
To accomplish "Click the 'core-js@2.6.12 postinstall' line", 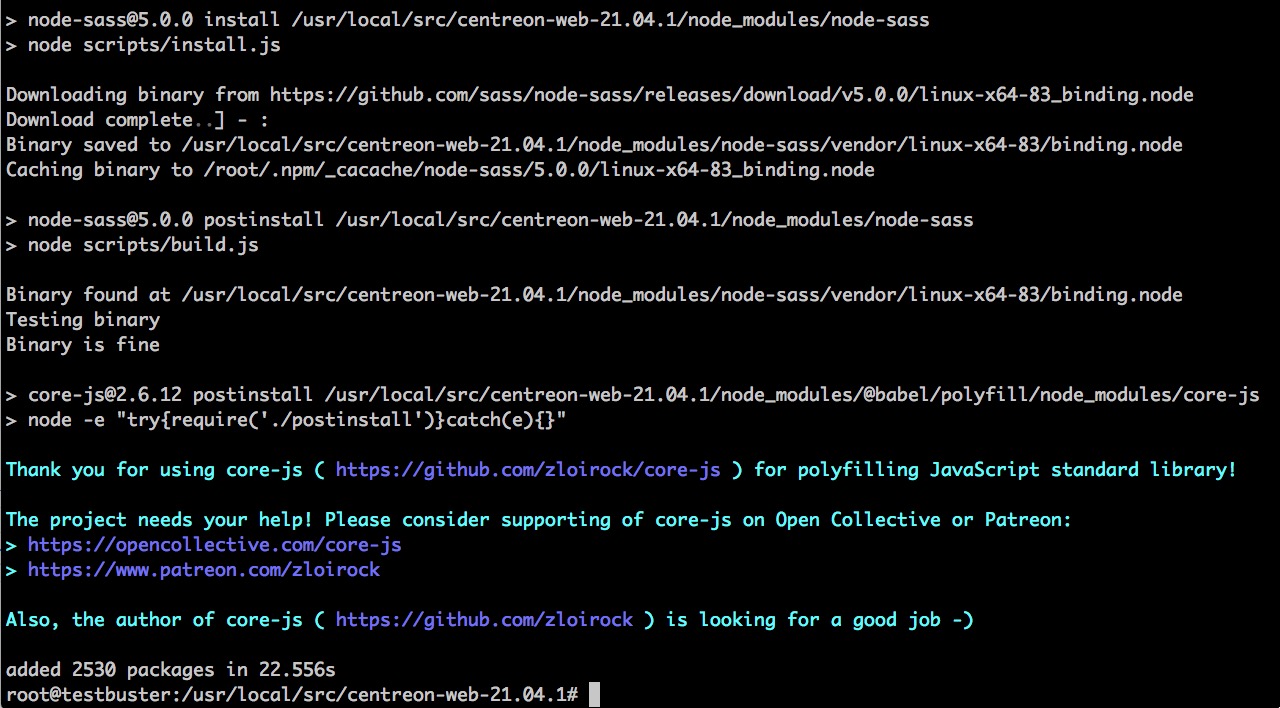I will tap(632, 395).
